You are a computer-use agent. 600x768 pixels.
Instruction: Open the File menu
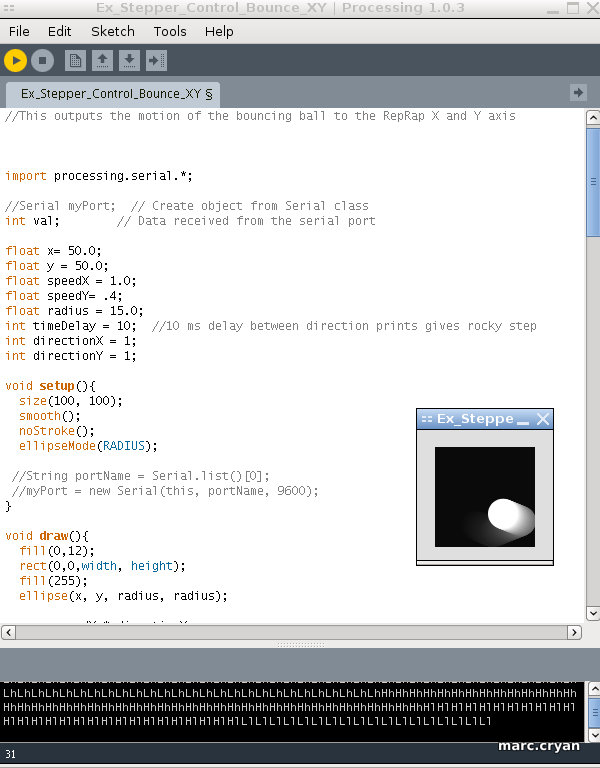(x=19, y=31)
